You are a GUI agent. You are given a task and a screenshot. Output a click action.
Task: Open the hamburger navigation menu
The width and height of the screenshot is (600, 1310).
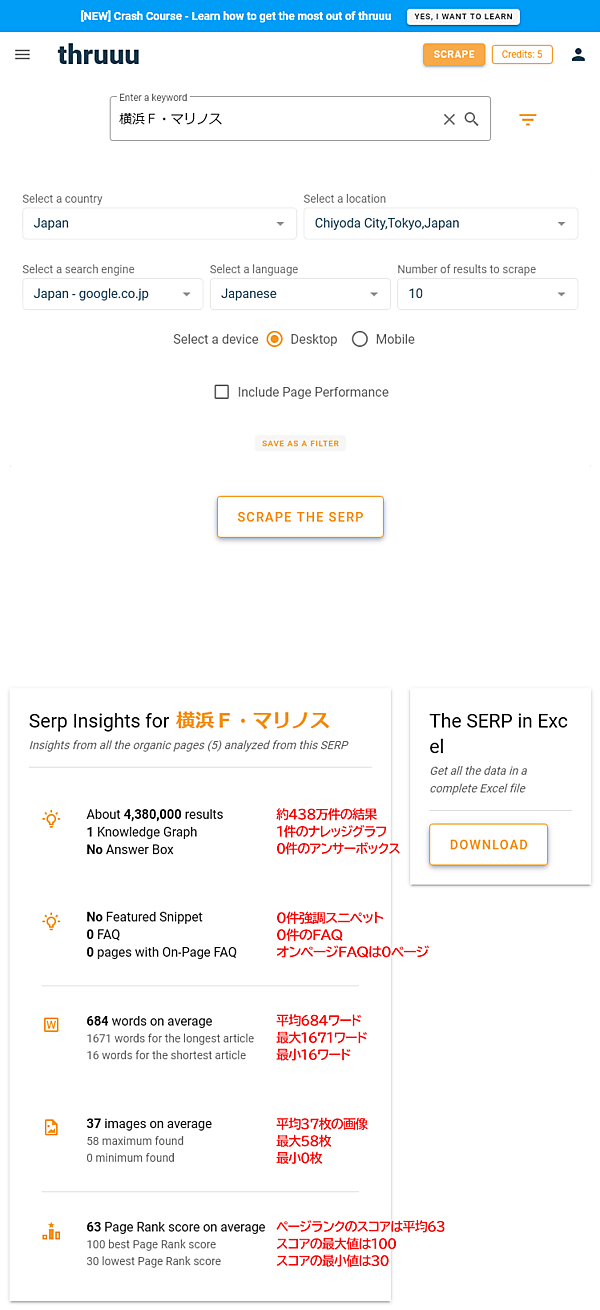[23, 55]
